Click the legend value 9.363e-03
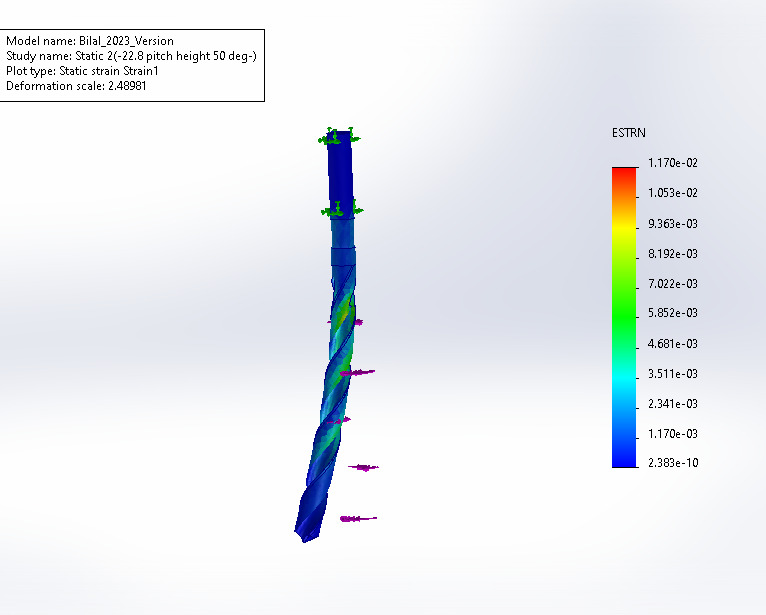The height and width of the screenshot is (615, 766). (x=673, y=224)
